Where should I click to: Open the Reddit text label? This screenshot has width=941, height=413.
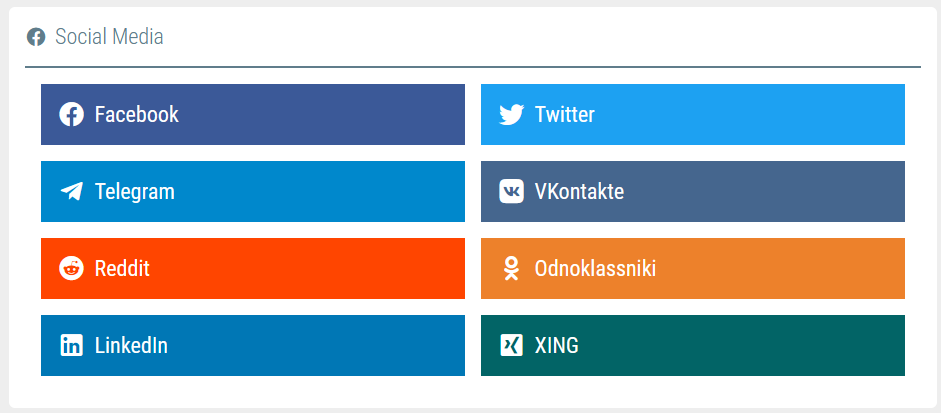click(x=122, y=268)
